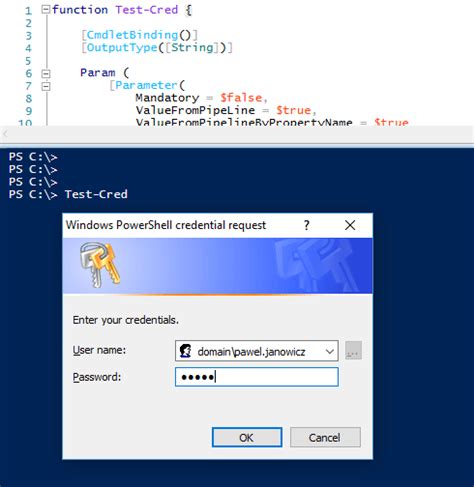Collapse the Param block on line 6
Image resolution: width=474 pixels, height=487 pixels.
pyautogui.click(x=46, y=73)
